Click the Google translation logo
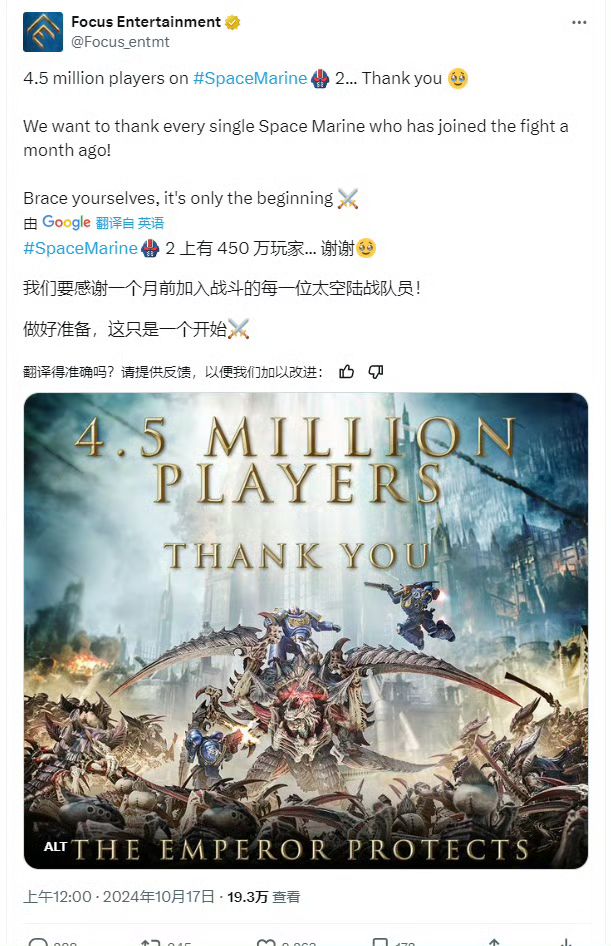The image size is (611, 946). click(x=66, y=223)
